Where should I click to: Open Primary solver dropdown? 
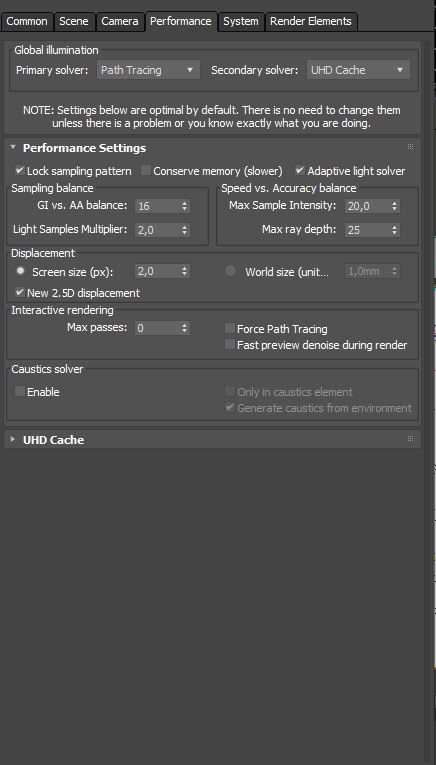tap(148, 70)
